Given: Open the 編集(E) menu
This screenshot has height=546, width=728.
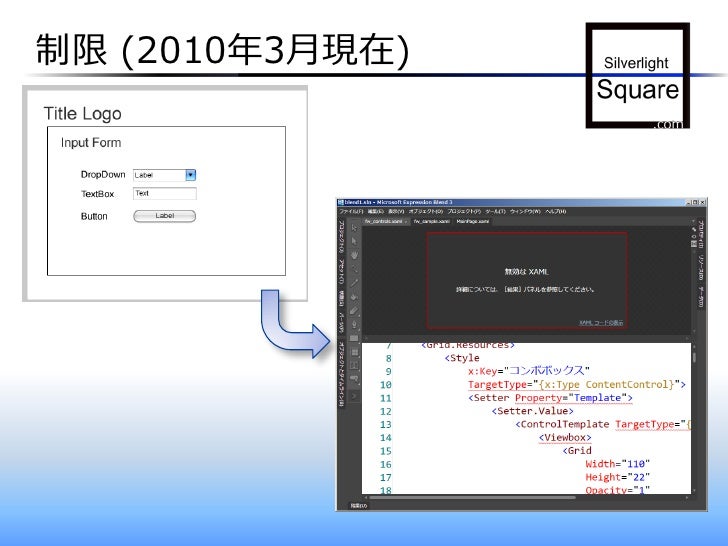Looking at the screenshot, I should click(x=375, y=211).
